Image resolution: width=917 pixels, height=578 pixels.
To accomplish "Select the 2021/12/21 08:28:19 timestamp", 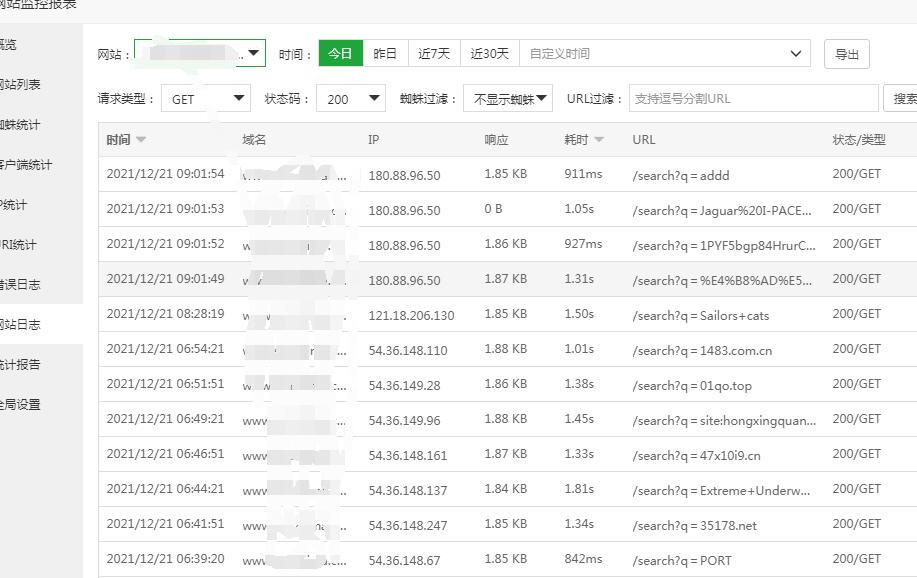I will click(165, 314).
